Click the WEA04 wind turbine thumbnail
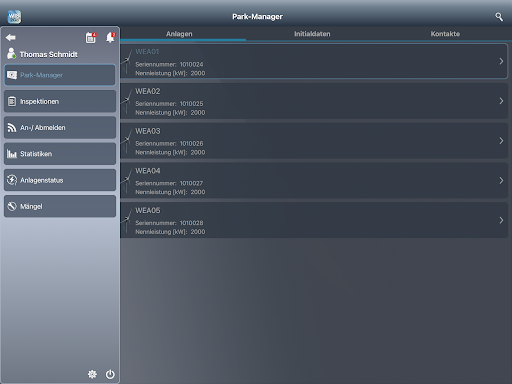Viewport: 512px width, 384px height. (x=127, y=181)
